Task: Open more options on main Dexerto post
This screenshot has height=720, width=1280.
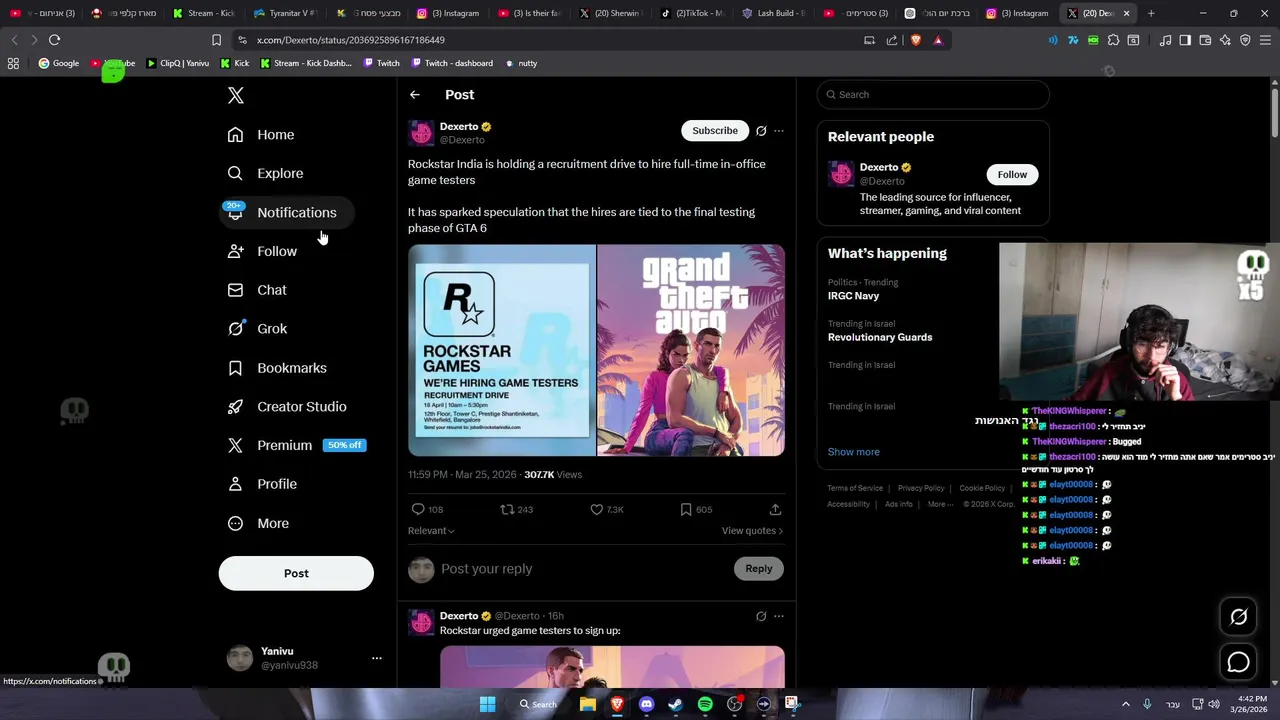Action: 779,131
